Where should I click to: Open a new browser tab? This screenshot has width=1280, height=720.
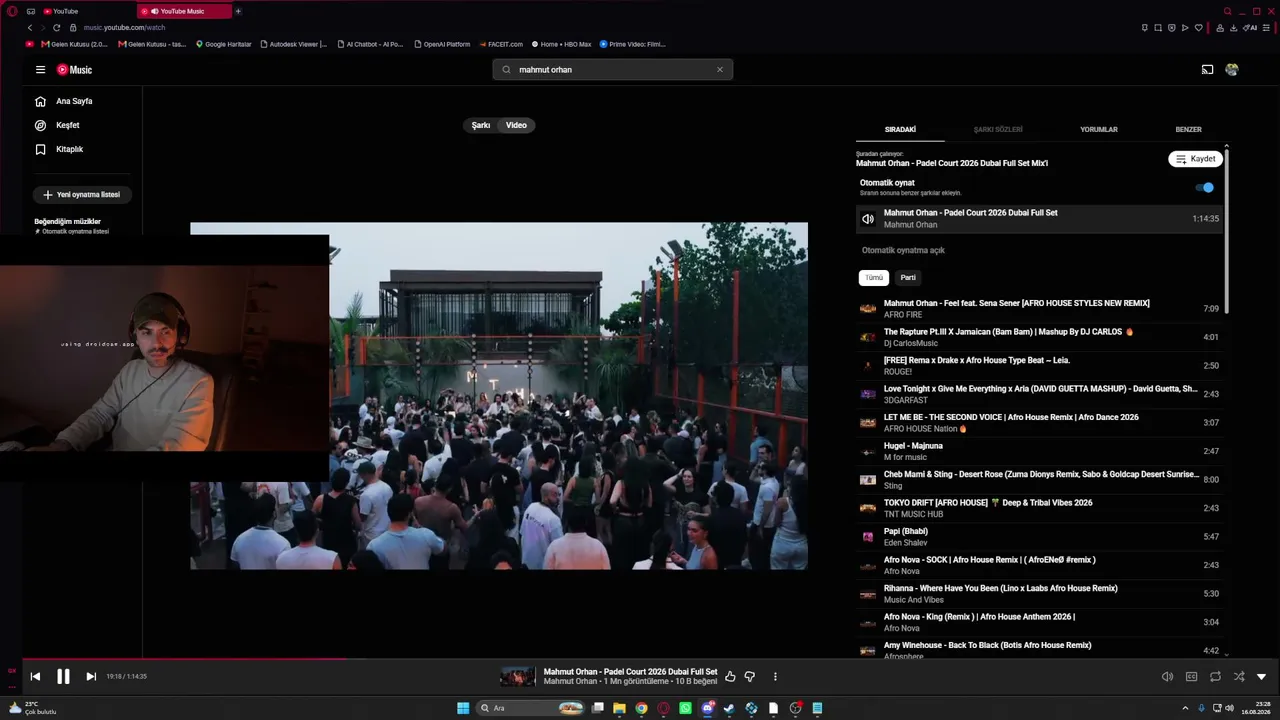click(x=238, y=11)
